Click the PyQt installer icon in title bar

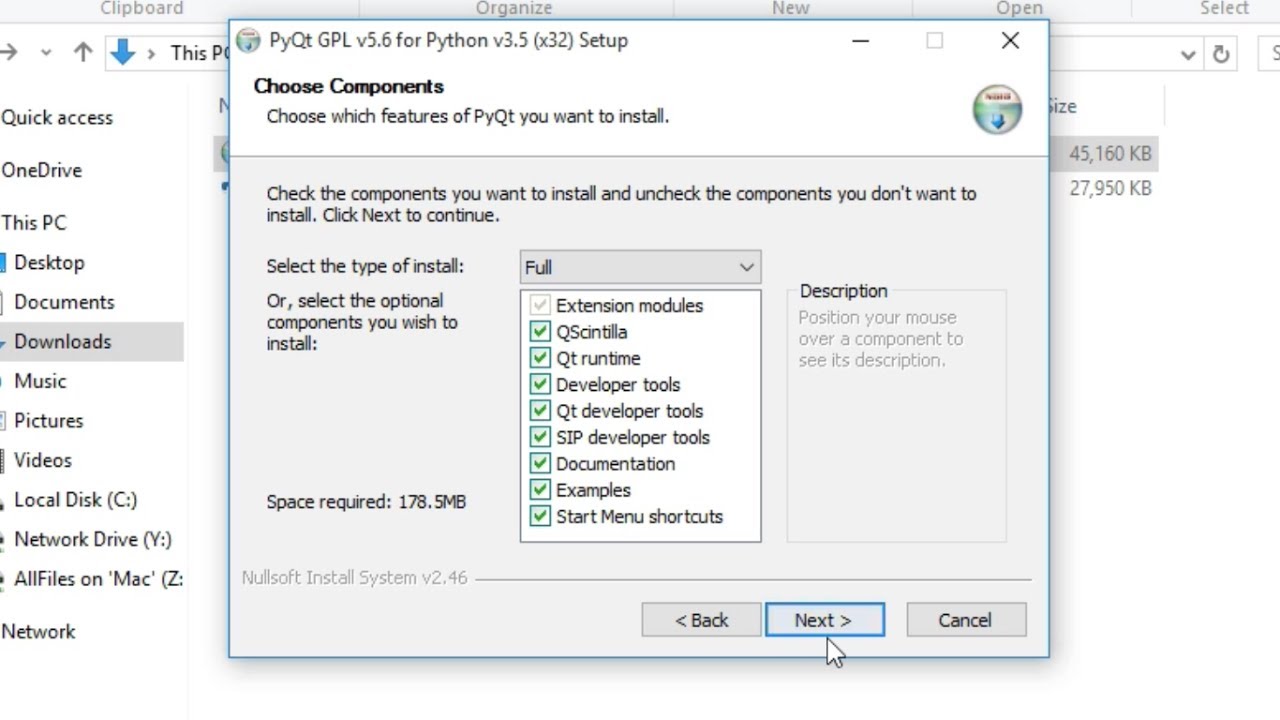248,41
